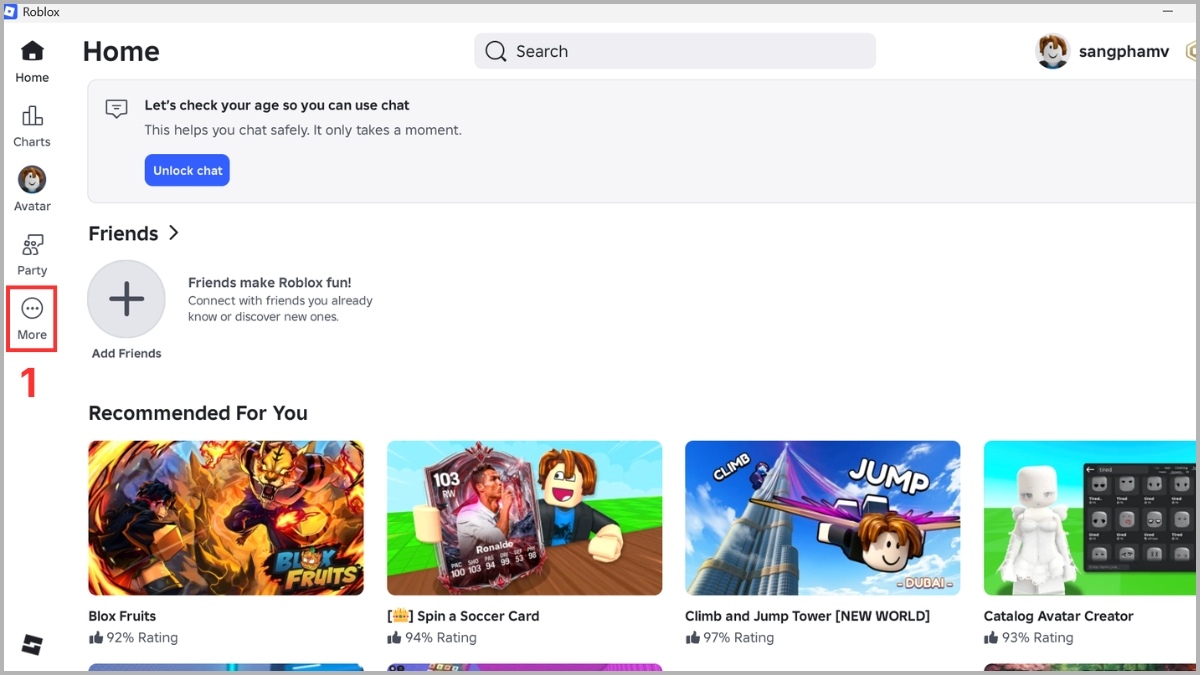
Task: Click the 93% Rating text
Action: 1037,638
